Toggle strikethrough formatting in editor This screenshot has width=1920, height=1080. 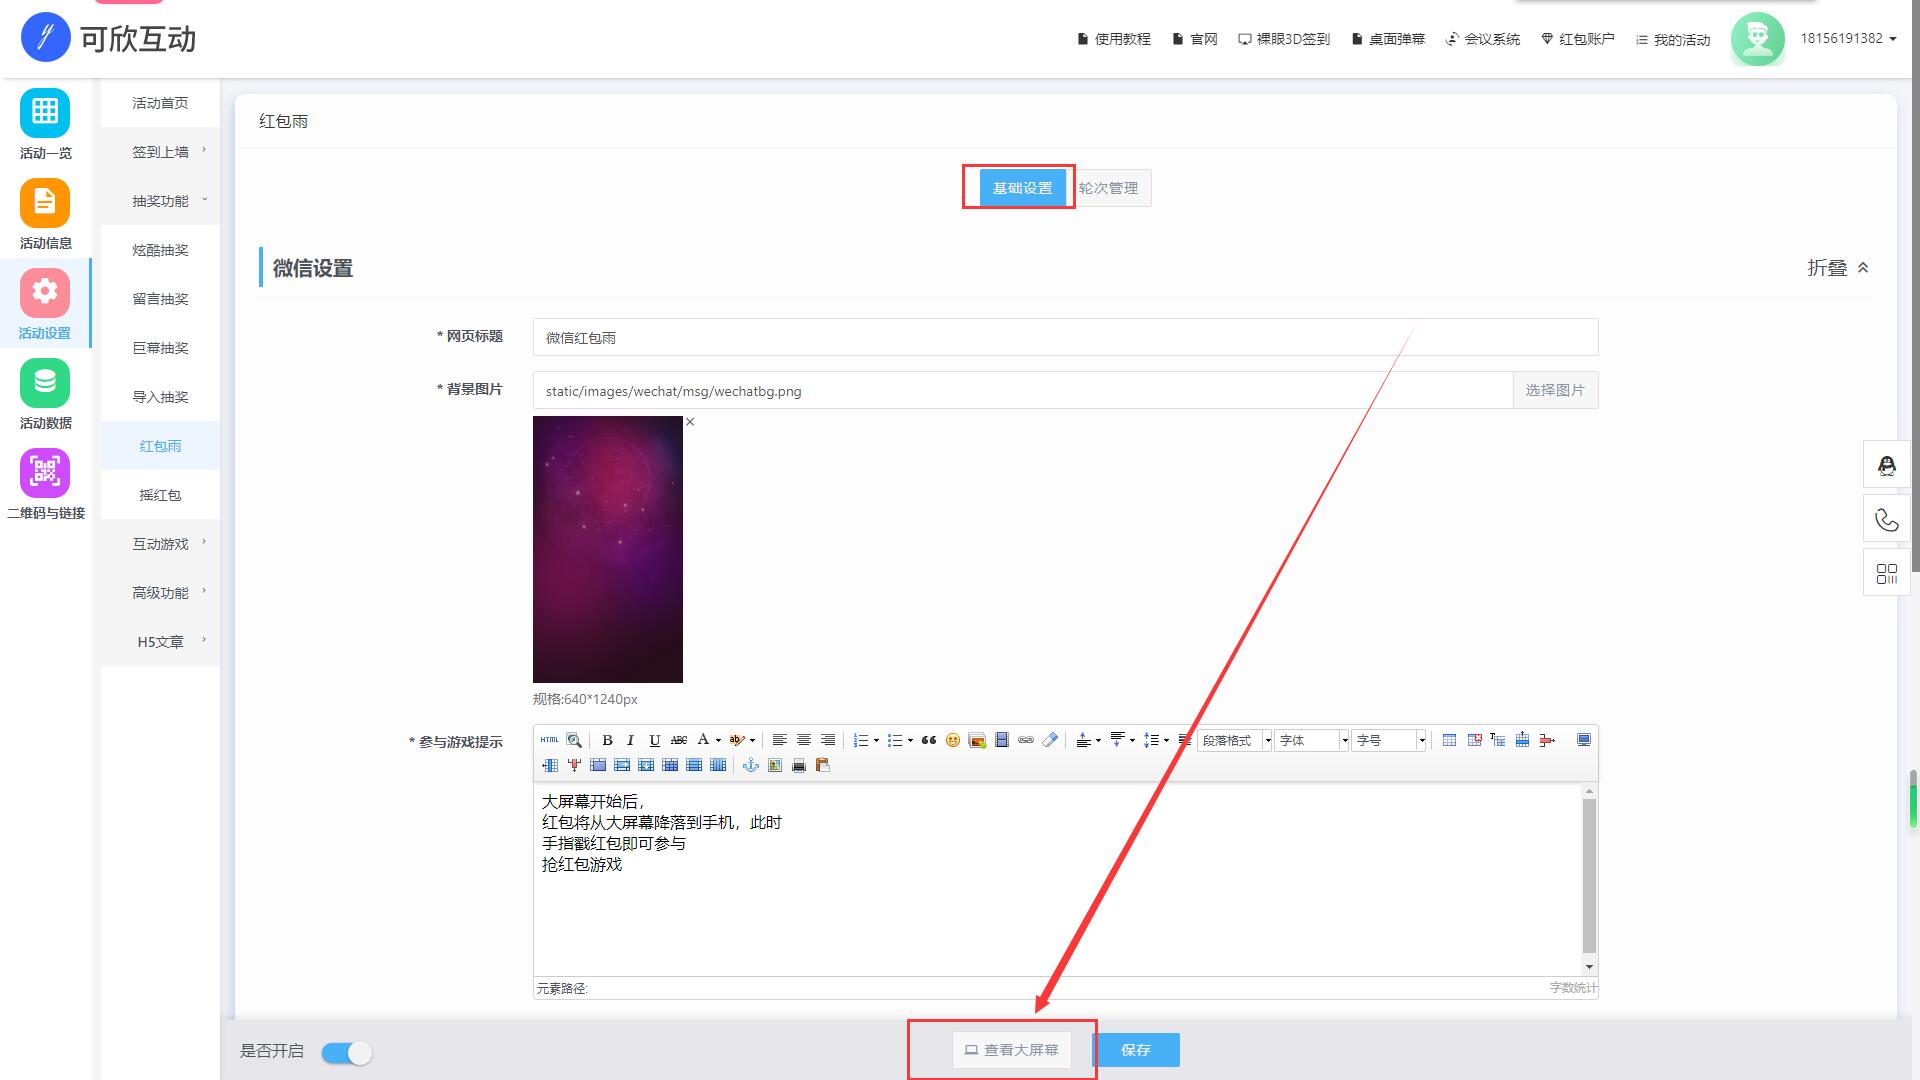(x=679, y=740)
